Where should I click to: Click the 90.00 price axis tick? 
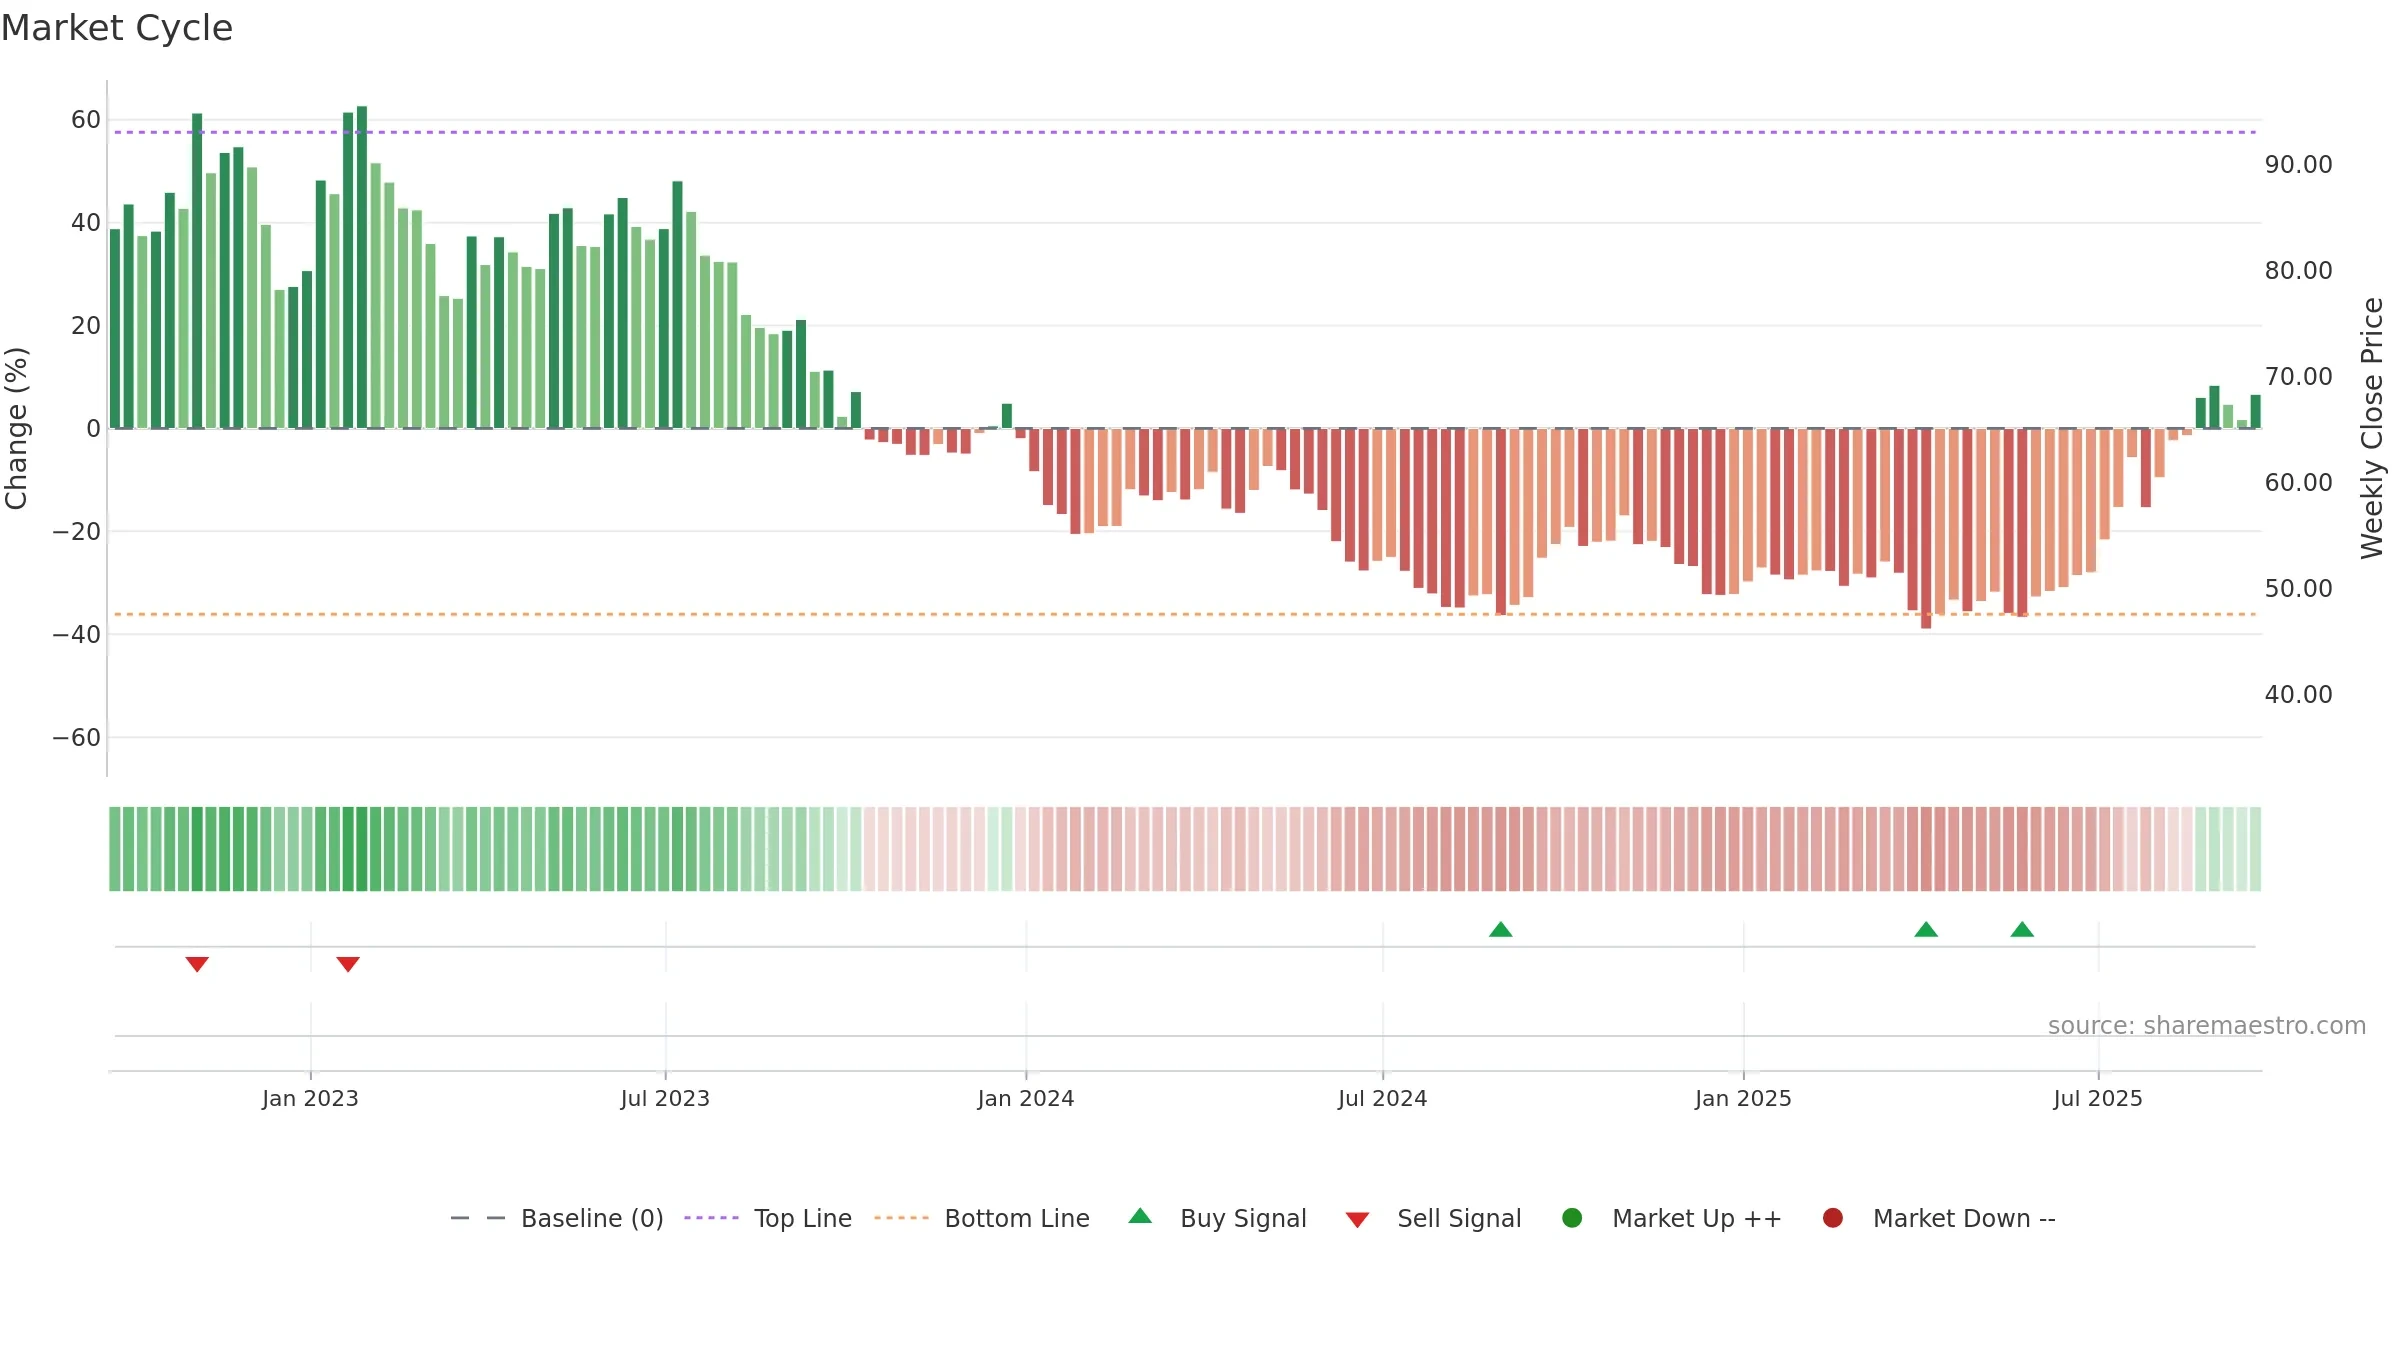tap(2298, 164)
